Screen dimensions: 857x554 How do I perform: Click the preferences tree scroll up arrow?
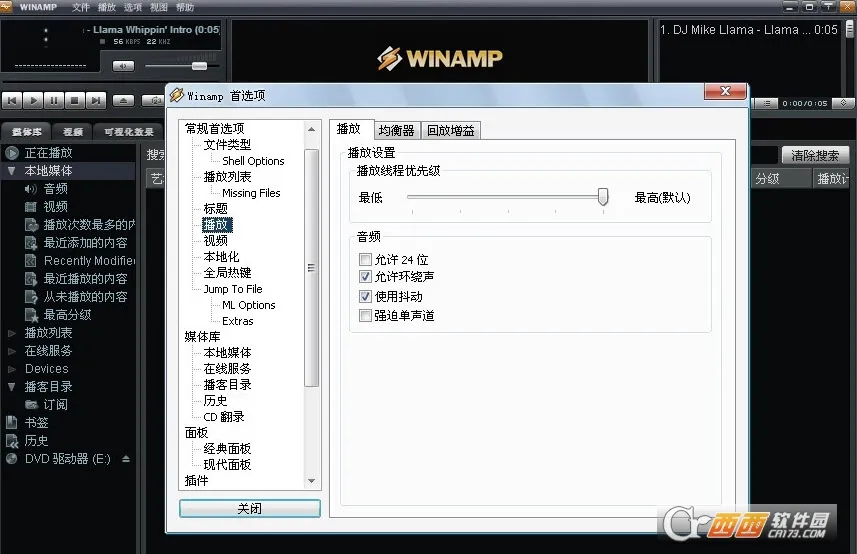point(312,129)
